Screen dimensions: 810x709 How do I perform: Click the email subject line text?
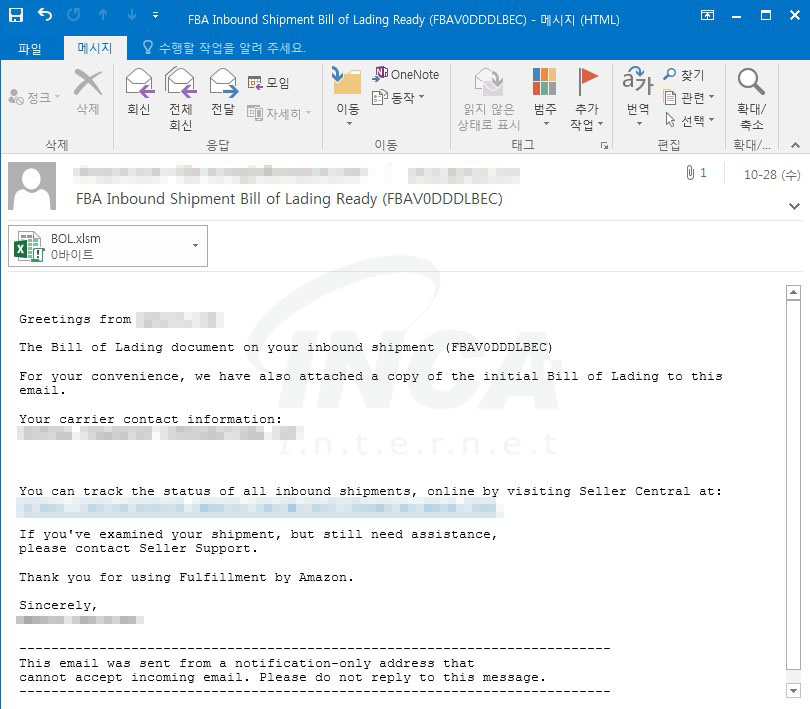[x=289, y=199]
